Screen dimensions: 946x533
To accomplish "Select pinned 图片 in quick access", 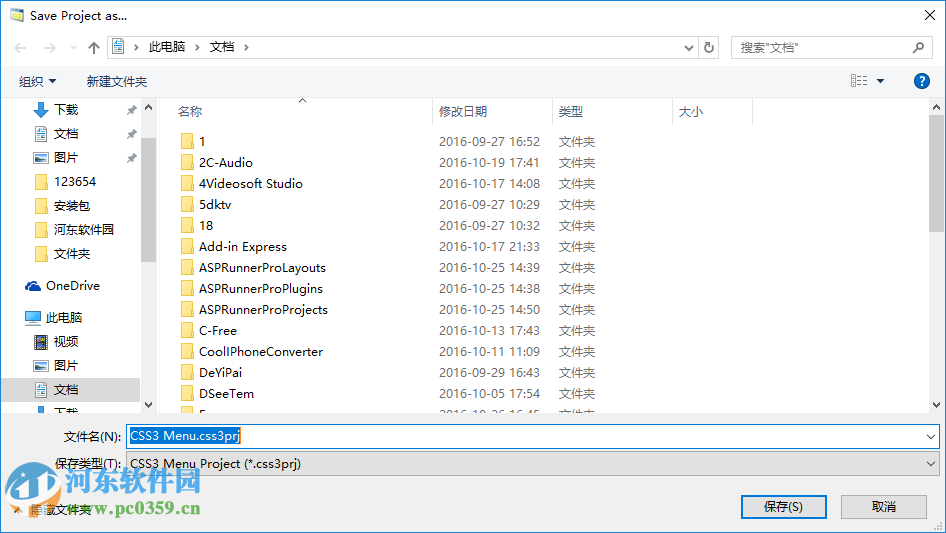I will point(66,158).
